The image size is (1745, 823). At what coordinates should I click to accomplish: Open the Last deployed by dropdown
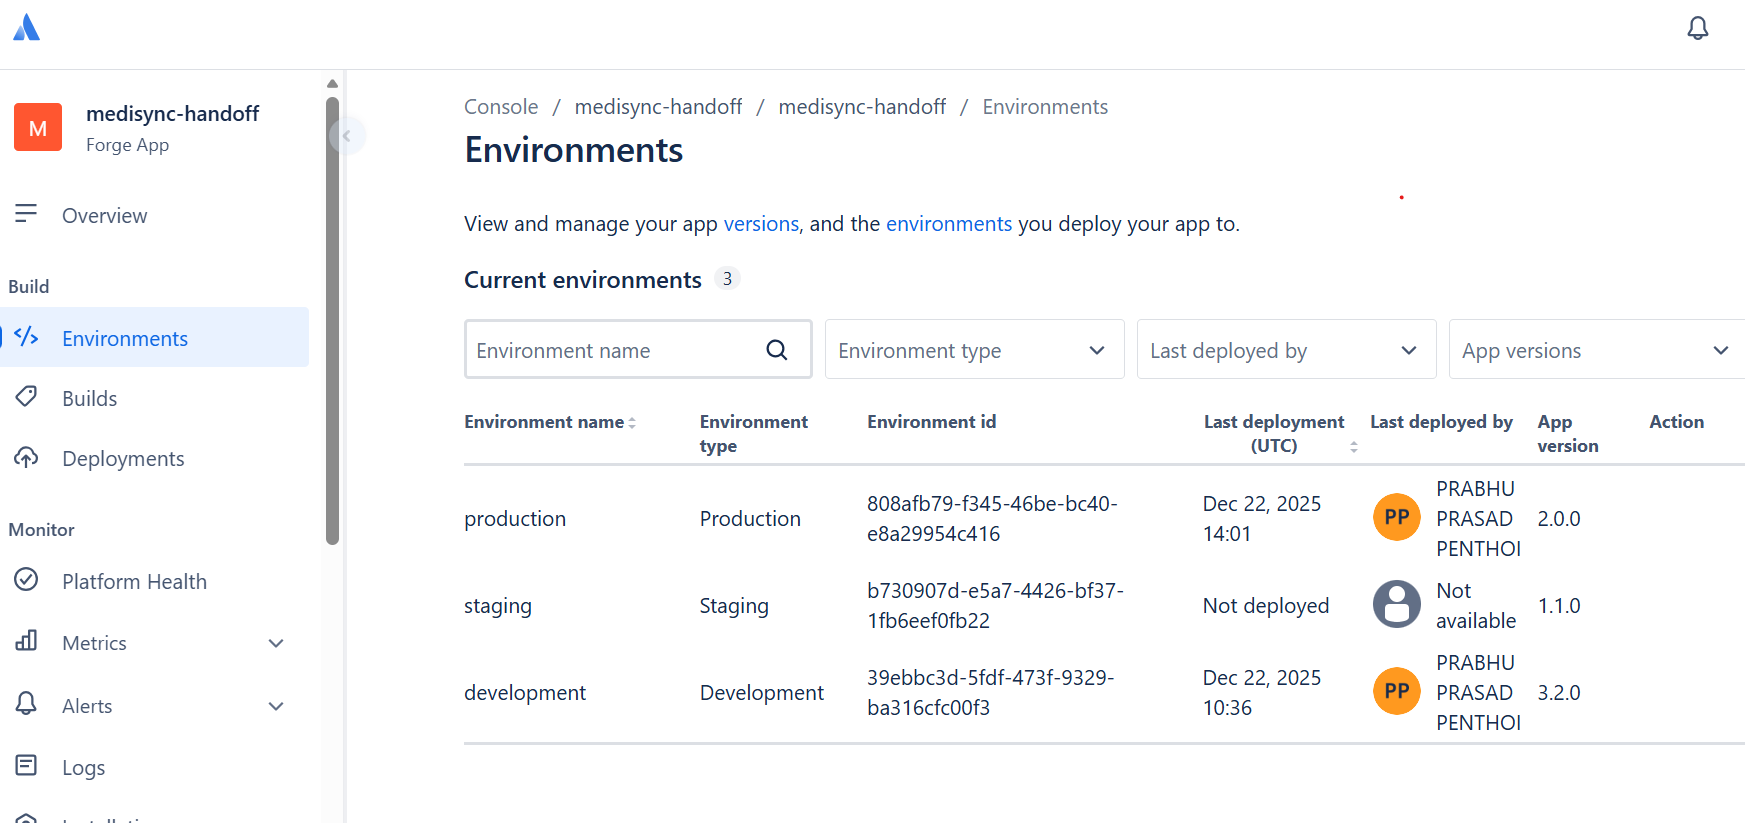pos(1286,350)
